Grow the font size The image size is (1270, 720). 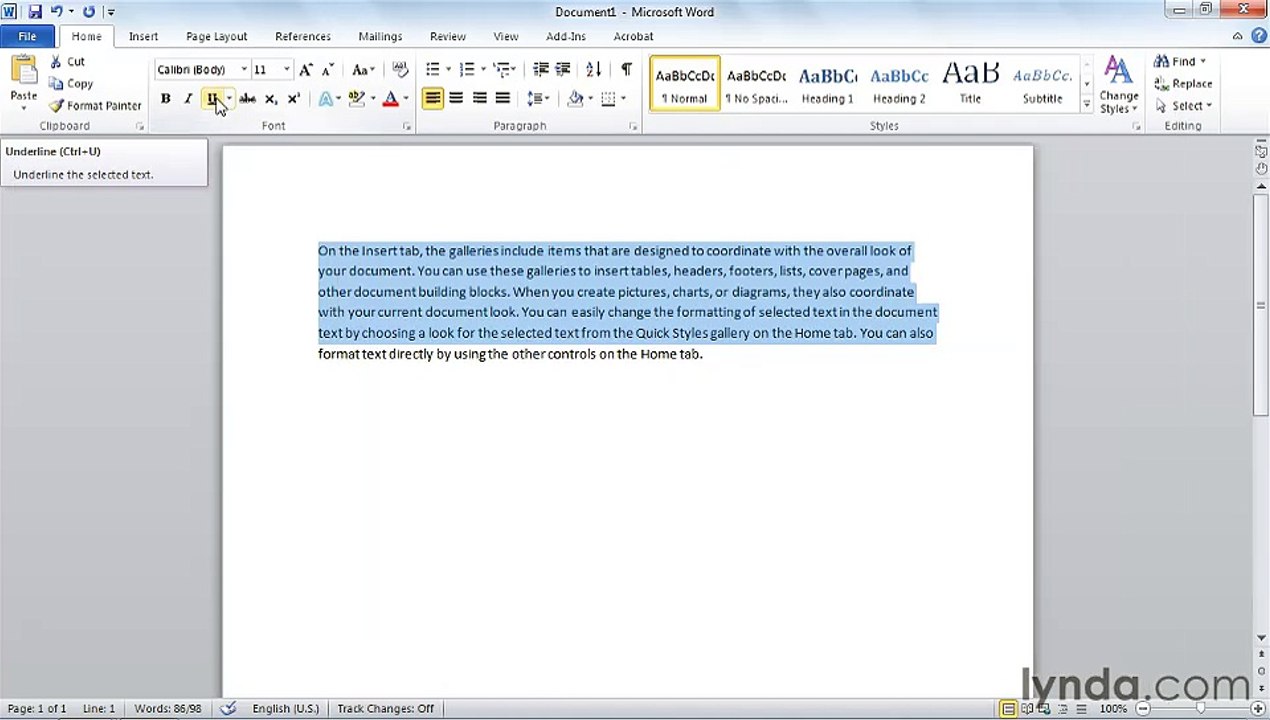click(x=306, y=70)
